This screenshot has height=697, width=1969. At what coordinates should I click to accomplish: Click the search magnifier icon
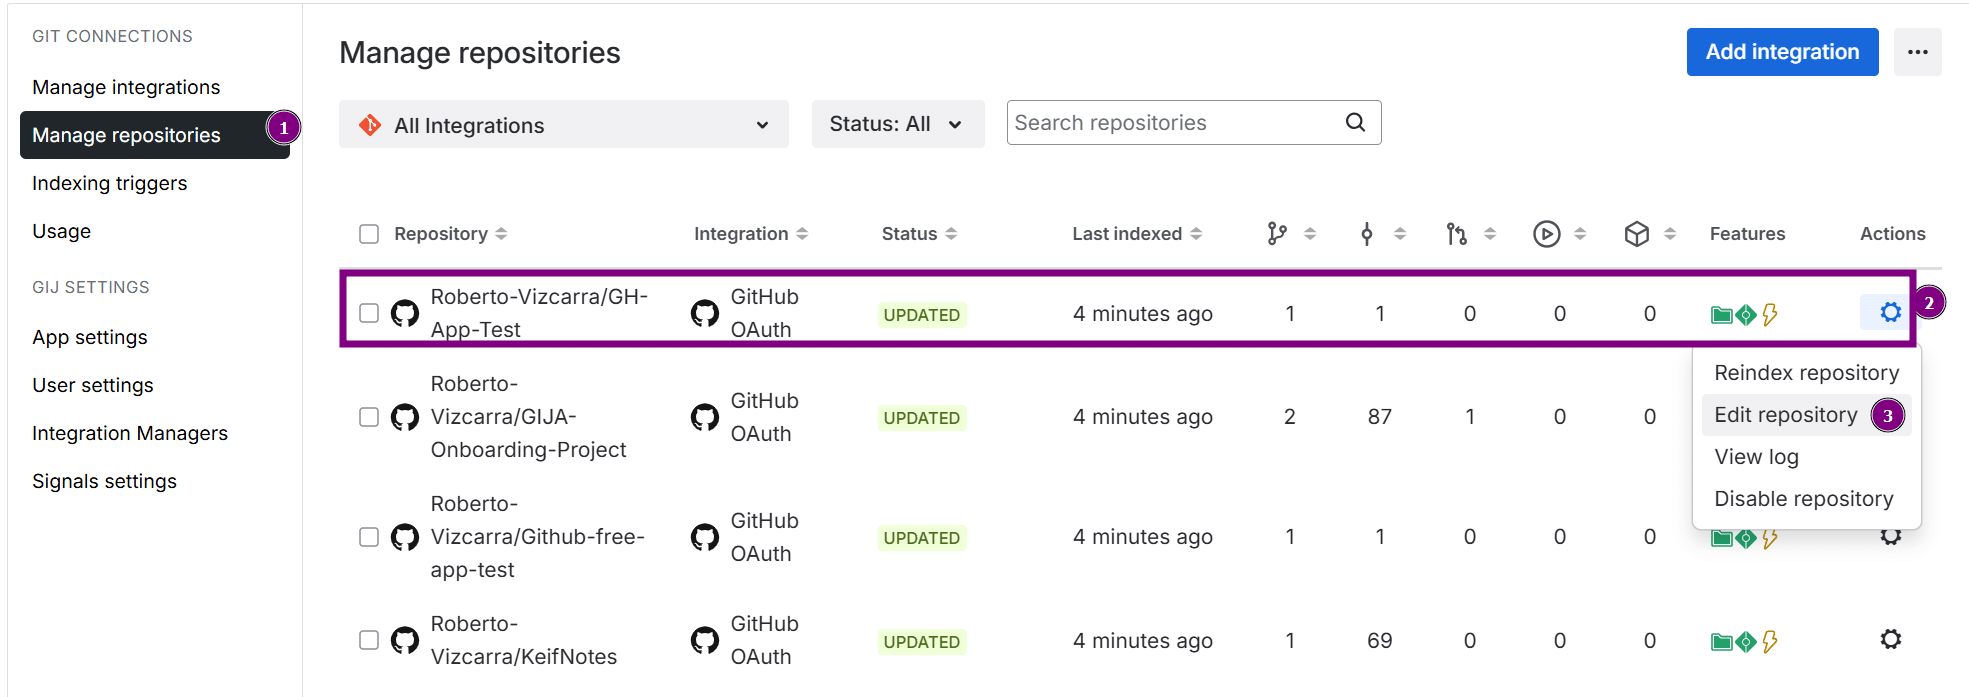[1355, 123]
